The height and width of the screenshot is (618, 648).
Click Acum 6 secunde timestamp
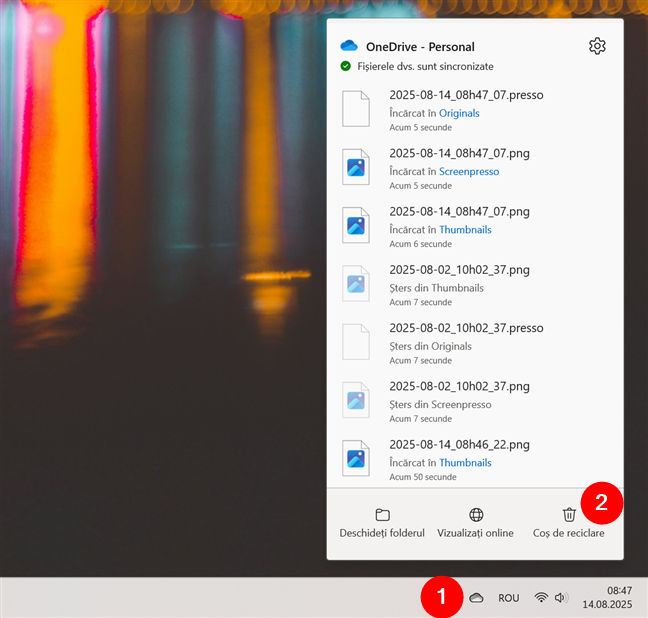tap(420, 244)
